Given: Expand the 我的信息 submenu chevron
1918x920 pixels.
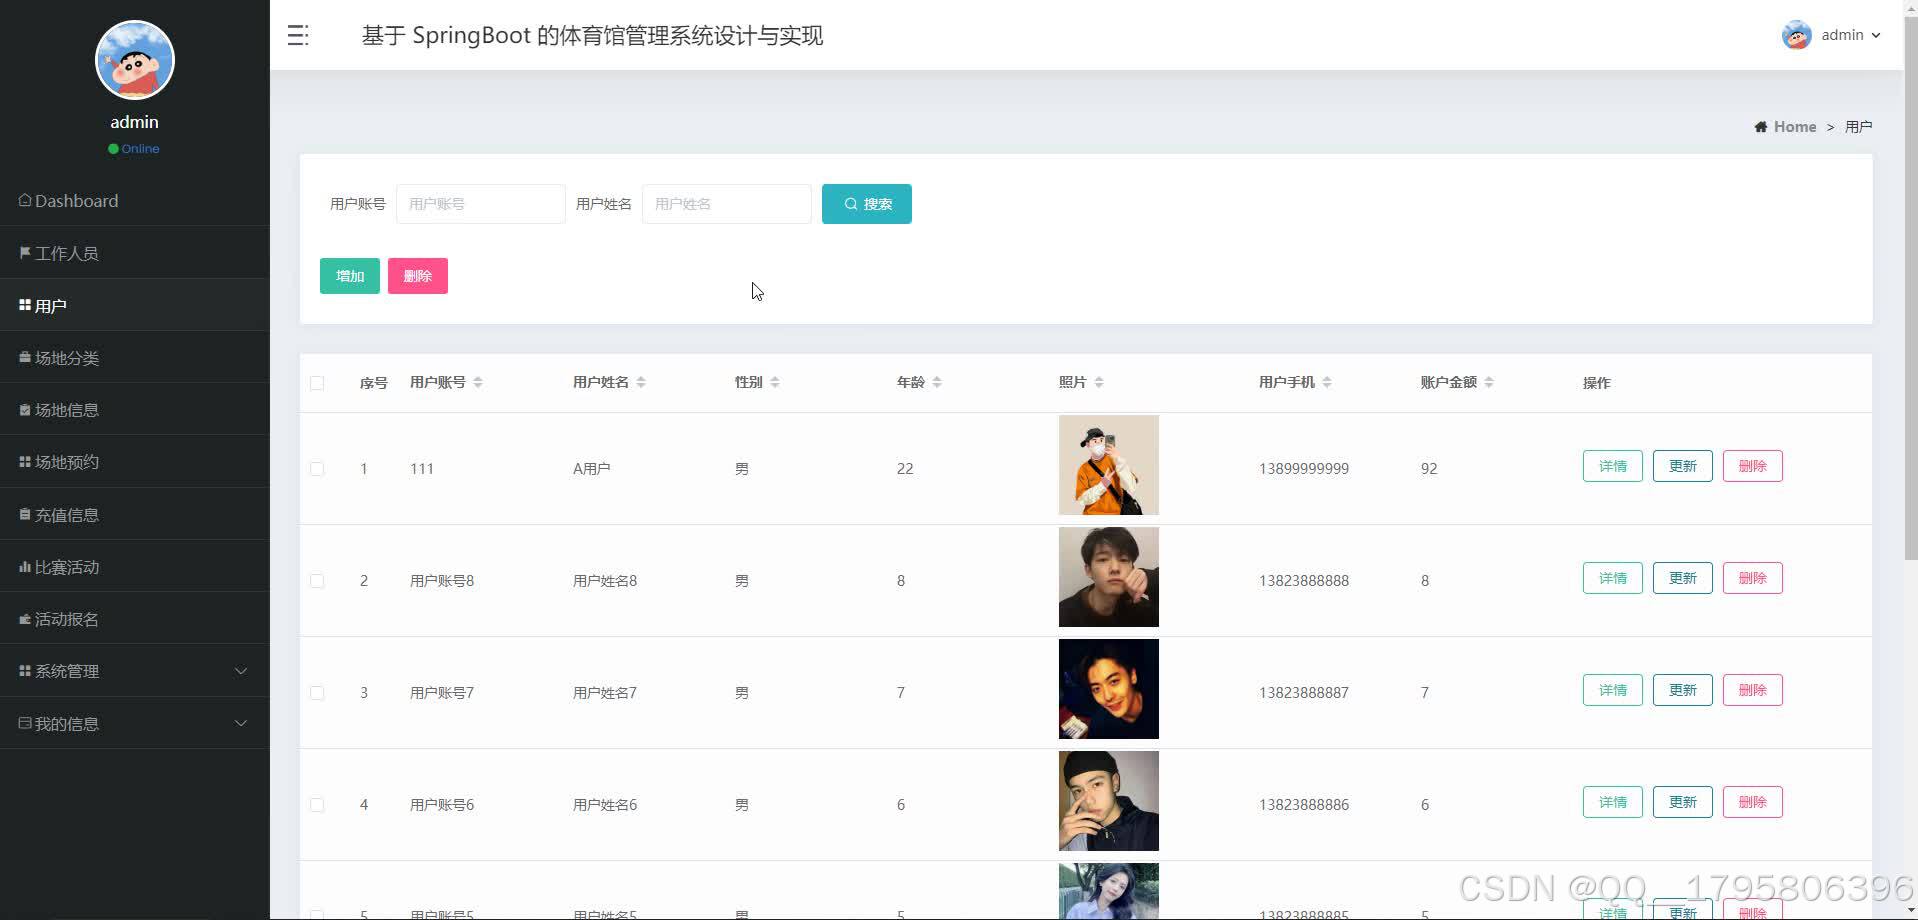Looking at the screenshot, I should click(241, 723).
